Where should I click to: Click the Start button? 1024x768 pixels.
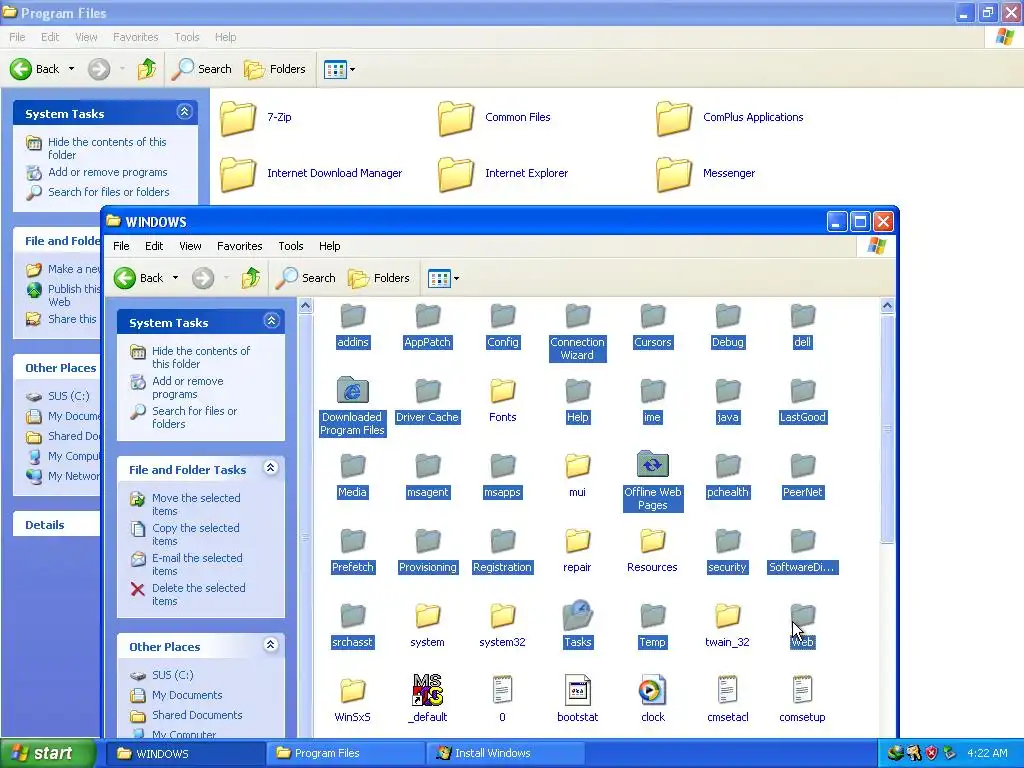tap(48, 754)
